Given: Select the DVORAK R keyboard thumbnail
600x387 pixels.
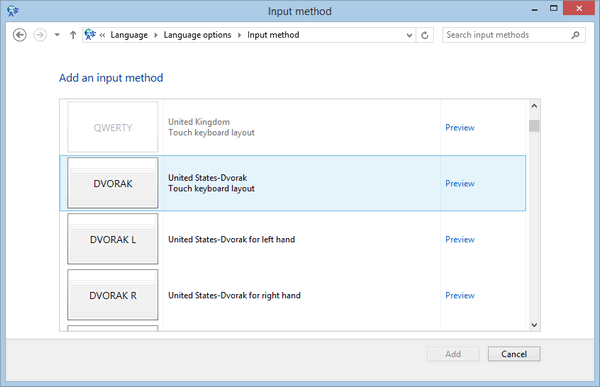Looking at the screenshot, I should tap(112, 295).
